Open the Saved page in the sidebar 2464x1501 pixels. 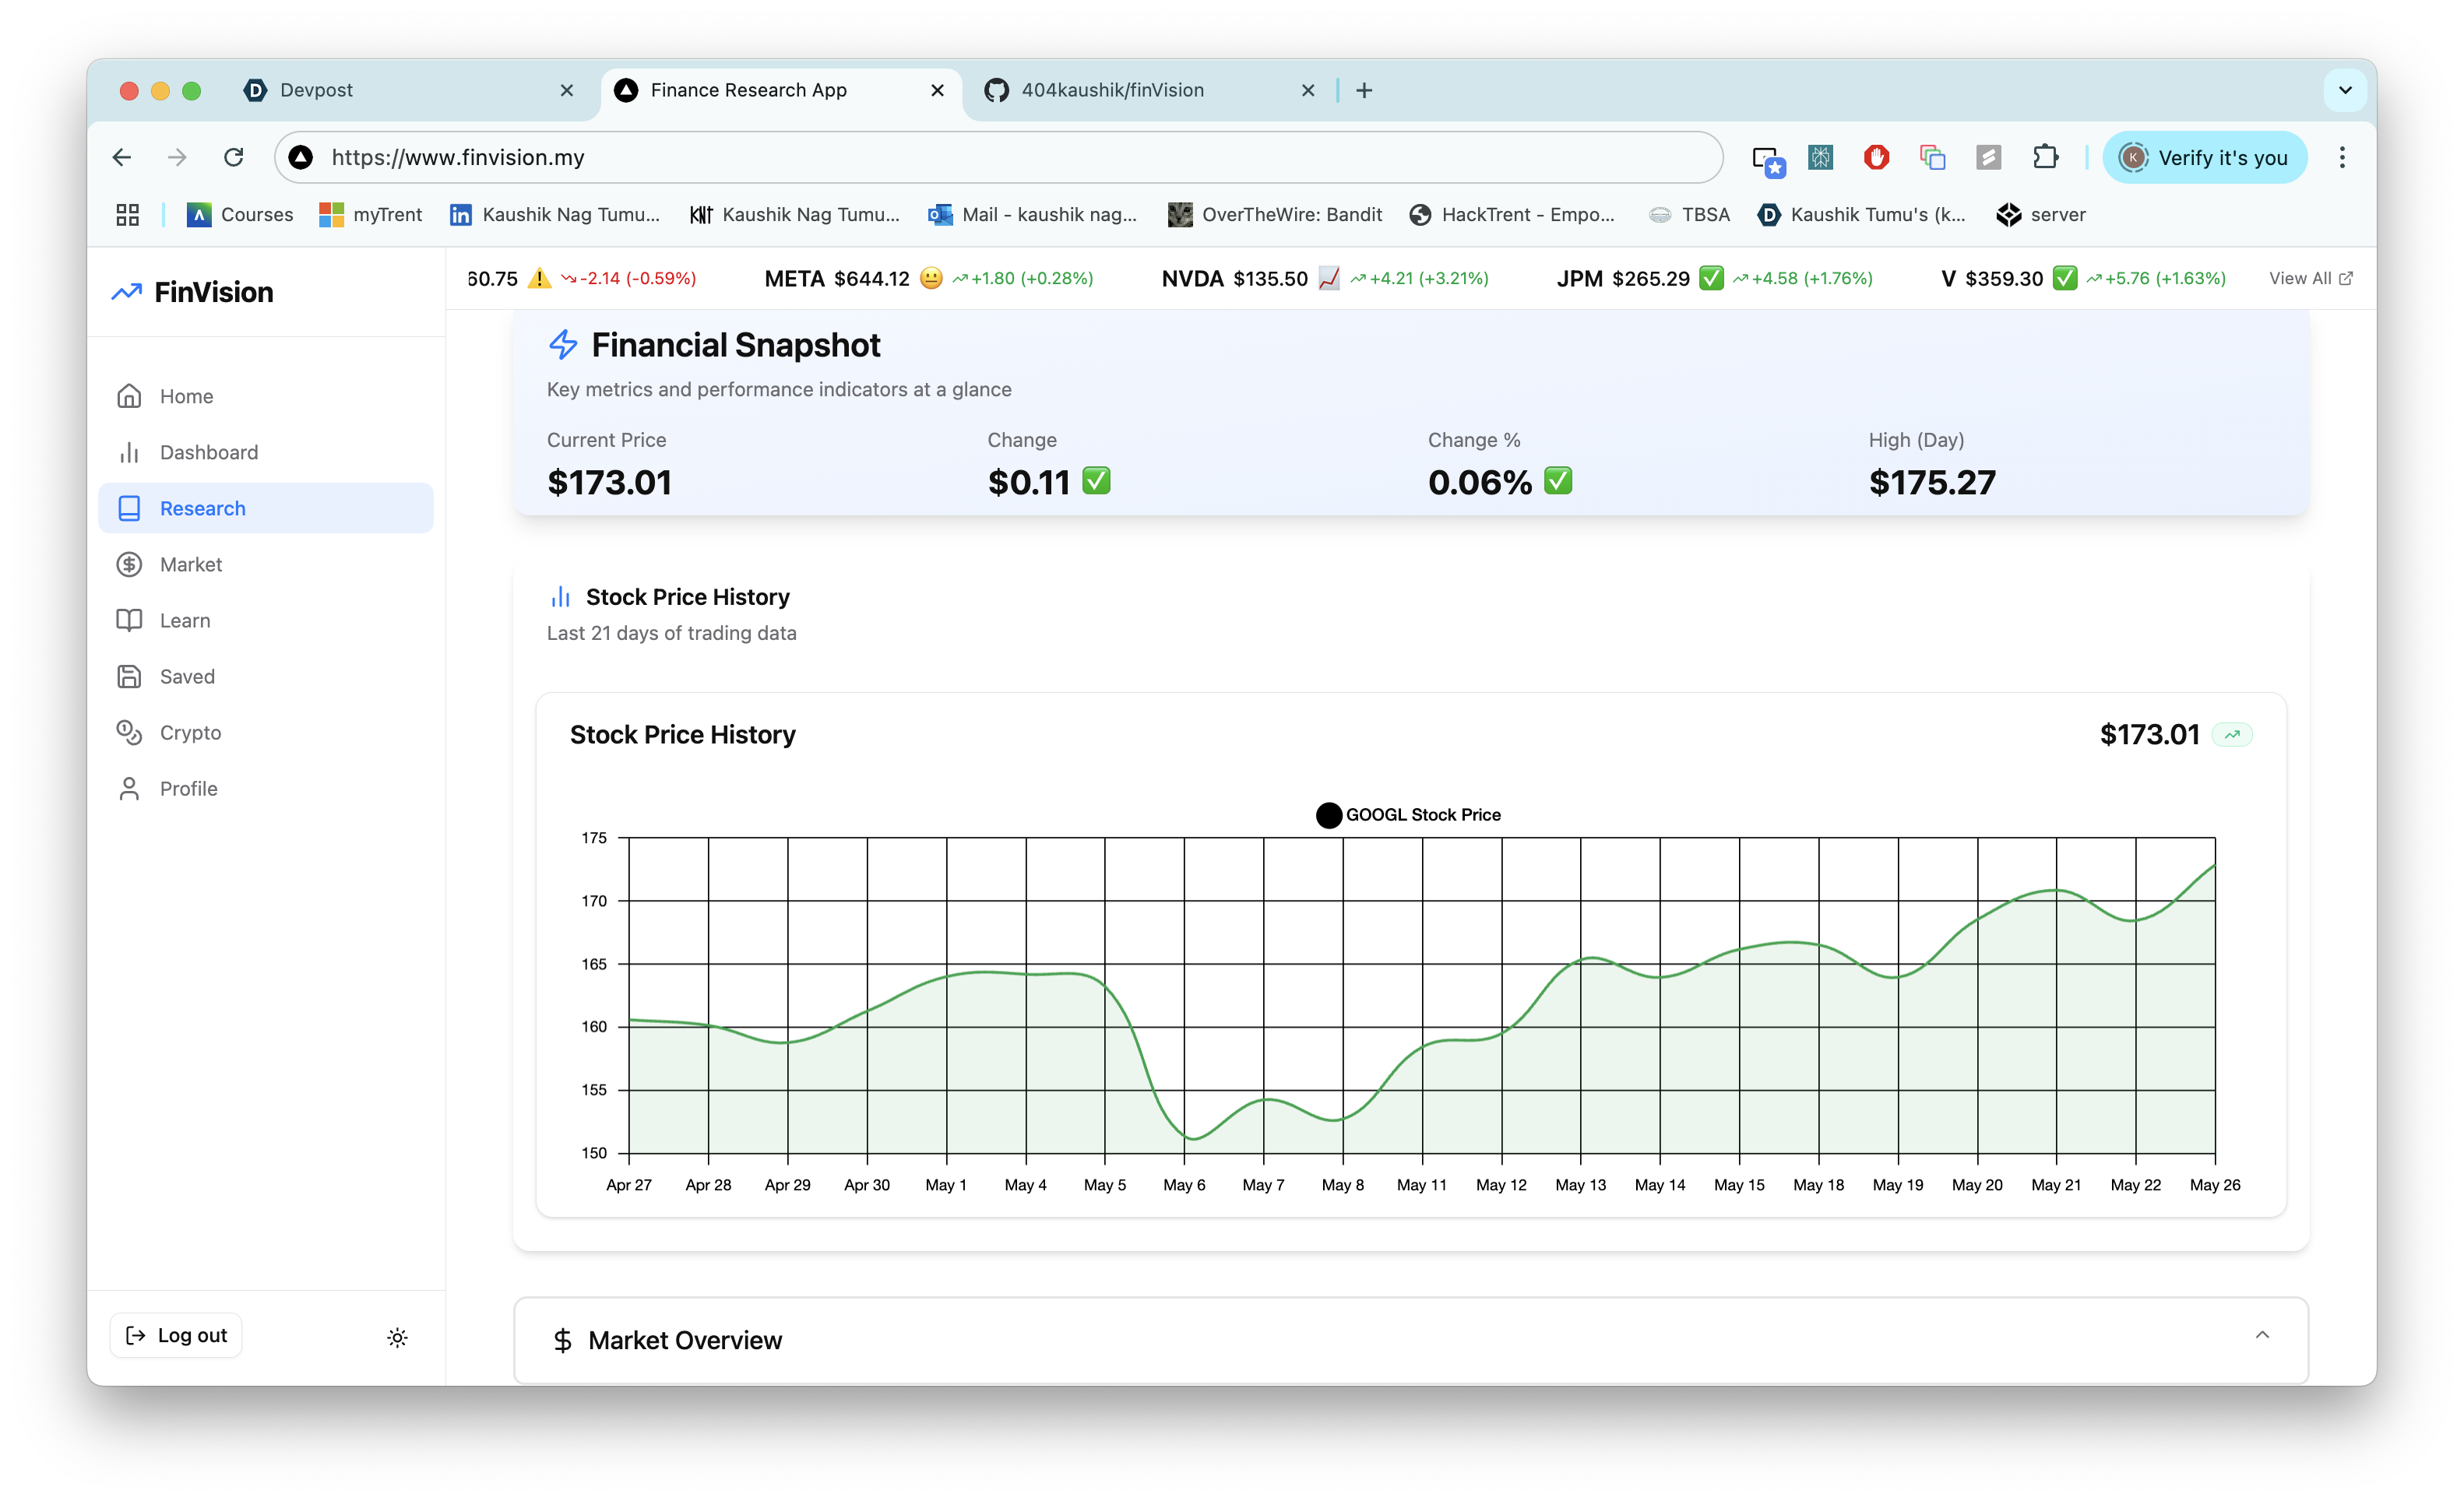tap(187, 677)
